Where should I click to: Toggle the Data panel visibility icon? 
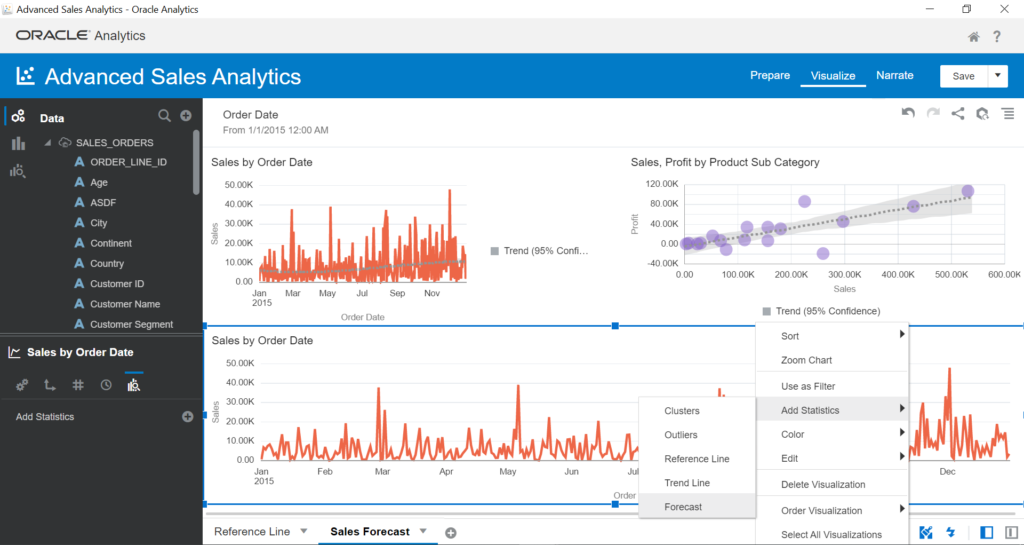(987, 532)
